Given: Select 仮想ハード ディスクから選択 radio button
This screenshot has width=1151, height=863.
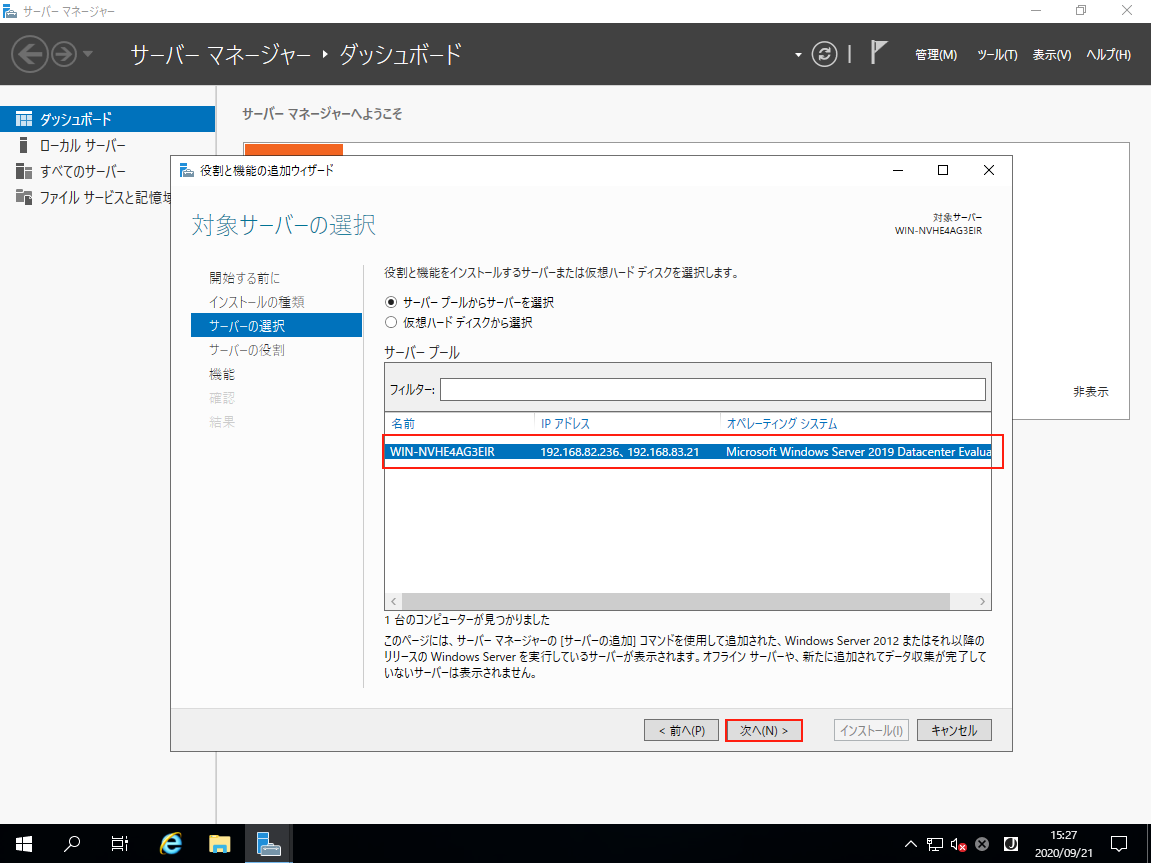Looking at the screenshot, I should [x=391, y=322].
